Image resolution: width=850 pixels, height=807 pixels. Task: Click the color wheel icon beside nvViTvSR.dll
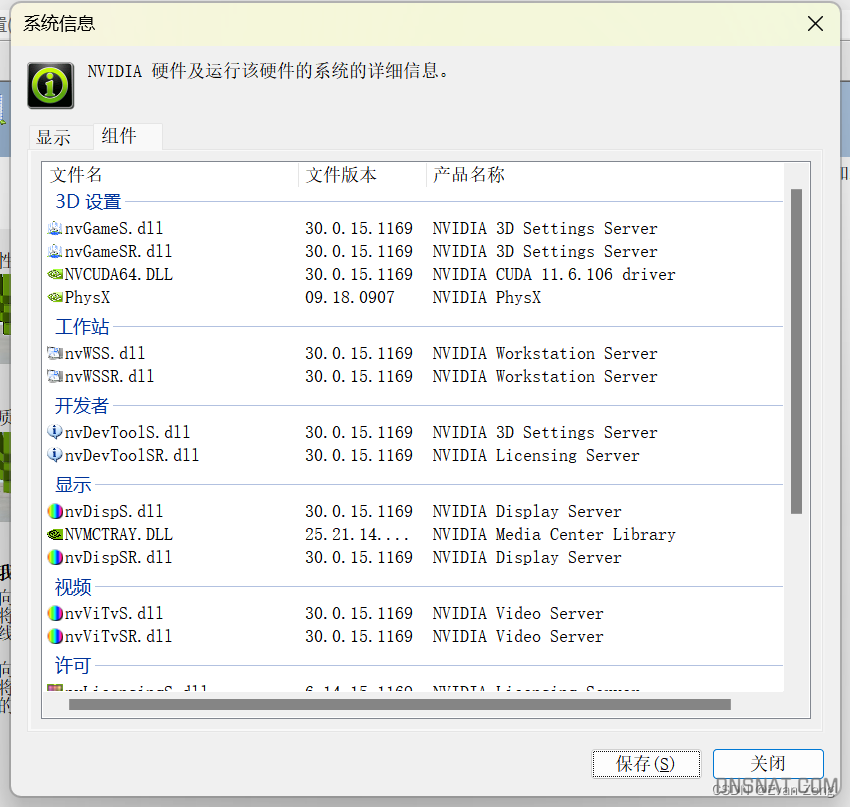click(55, 636)
